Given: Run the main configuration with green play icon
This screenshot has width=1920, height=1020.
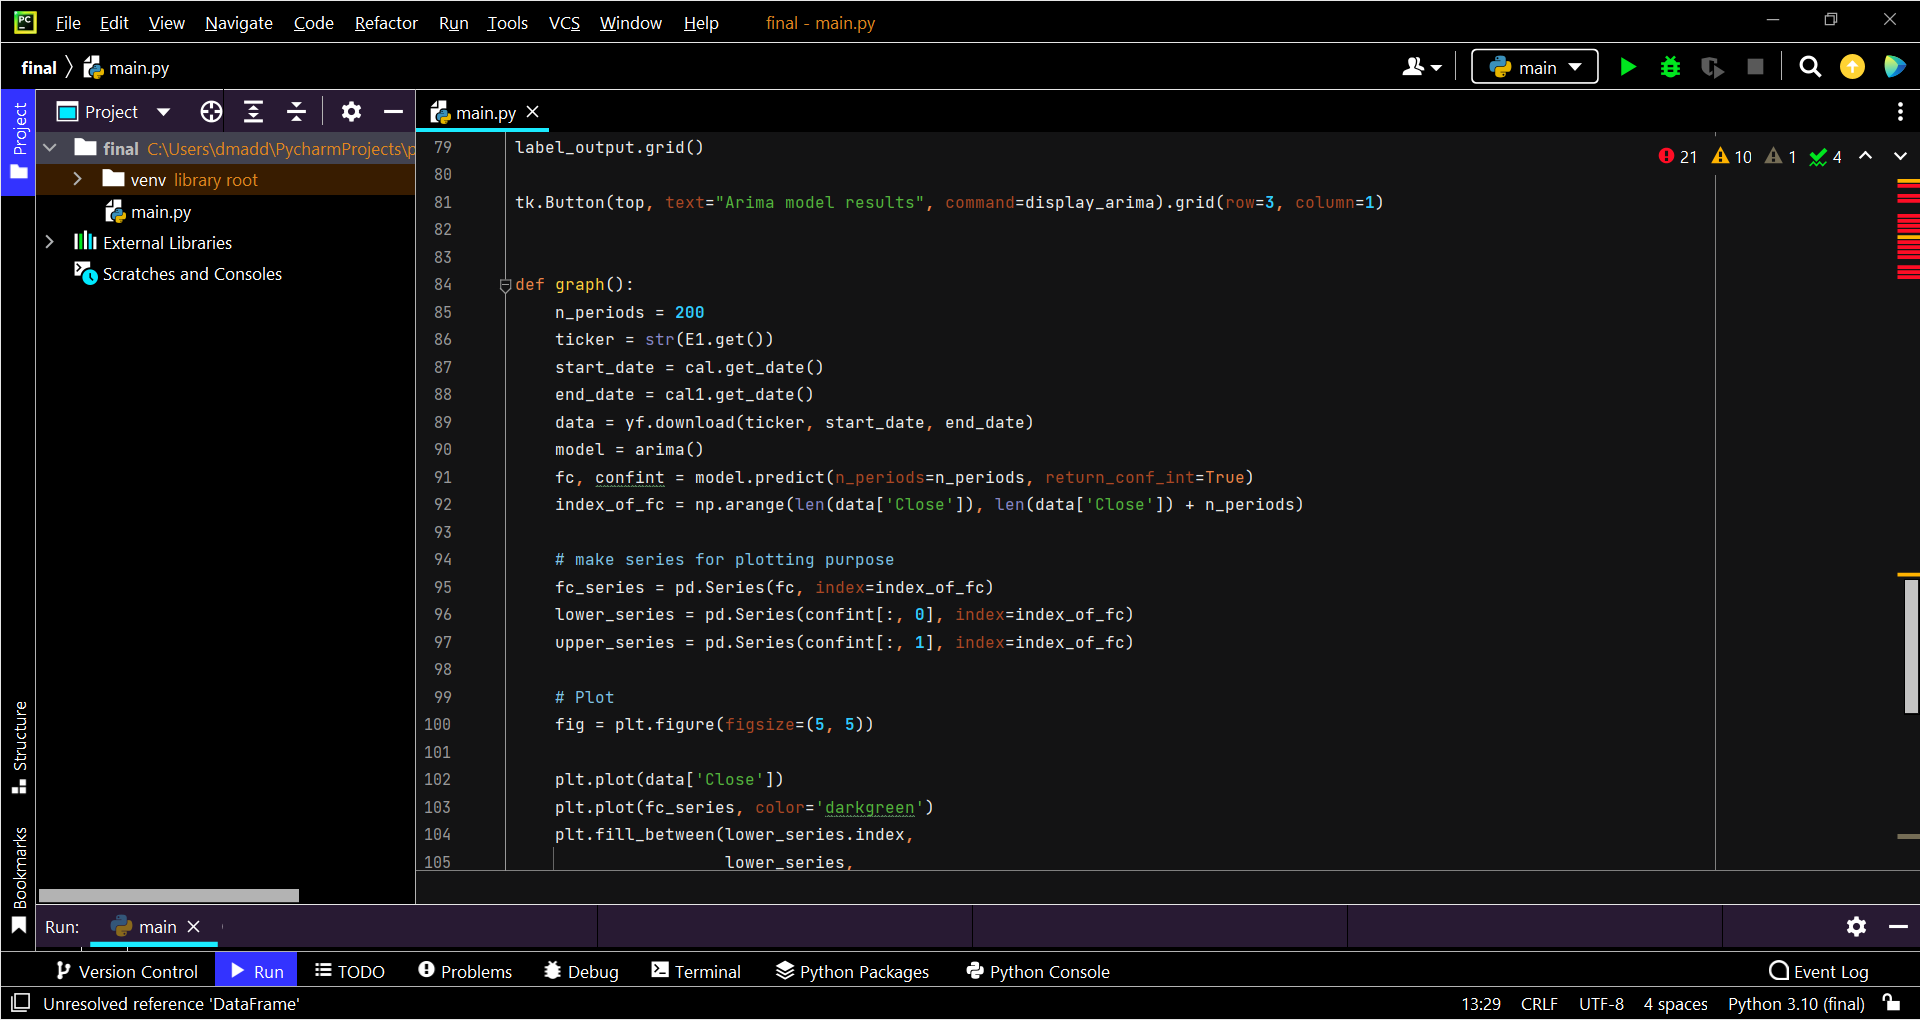Looking at the screenshot, I should point(1628,67).
